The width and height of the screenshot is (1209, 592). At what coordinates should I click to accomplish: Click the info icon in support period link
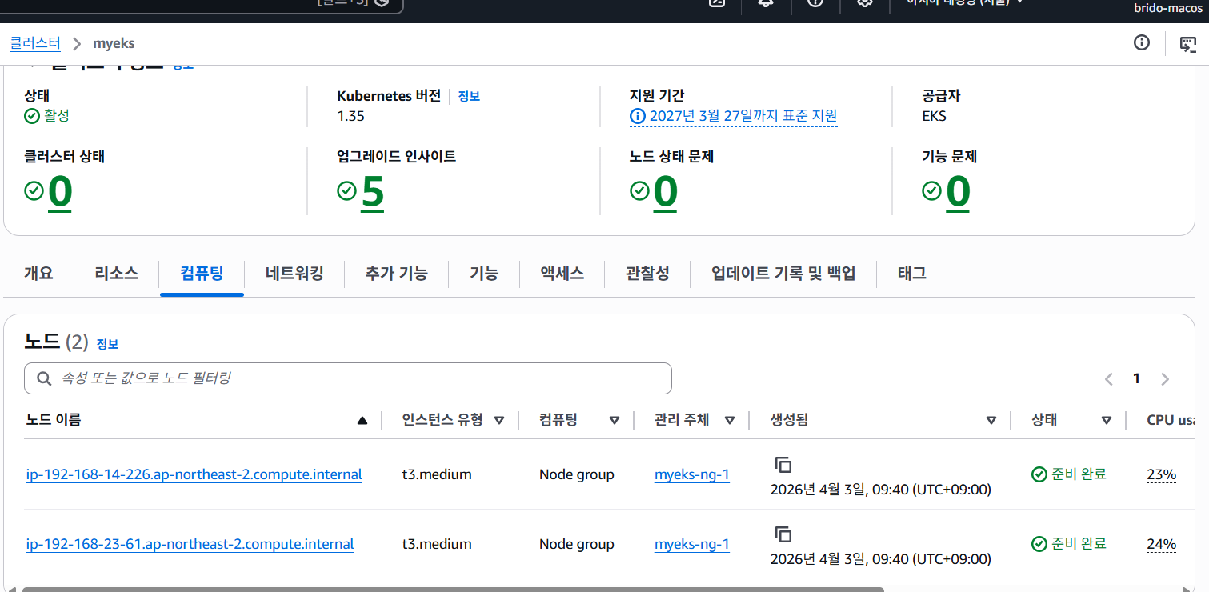tap(638, 116)
